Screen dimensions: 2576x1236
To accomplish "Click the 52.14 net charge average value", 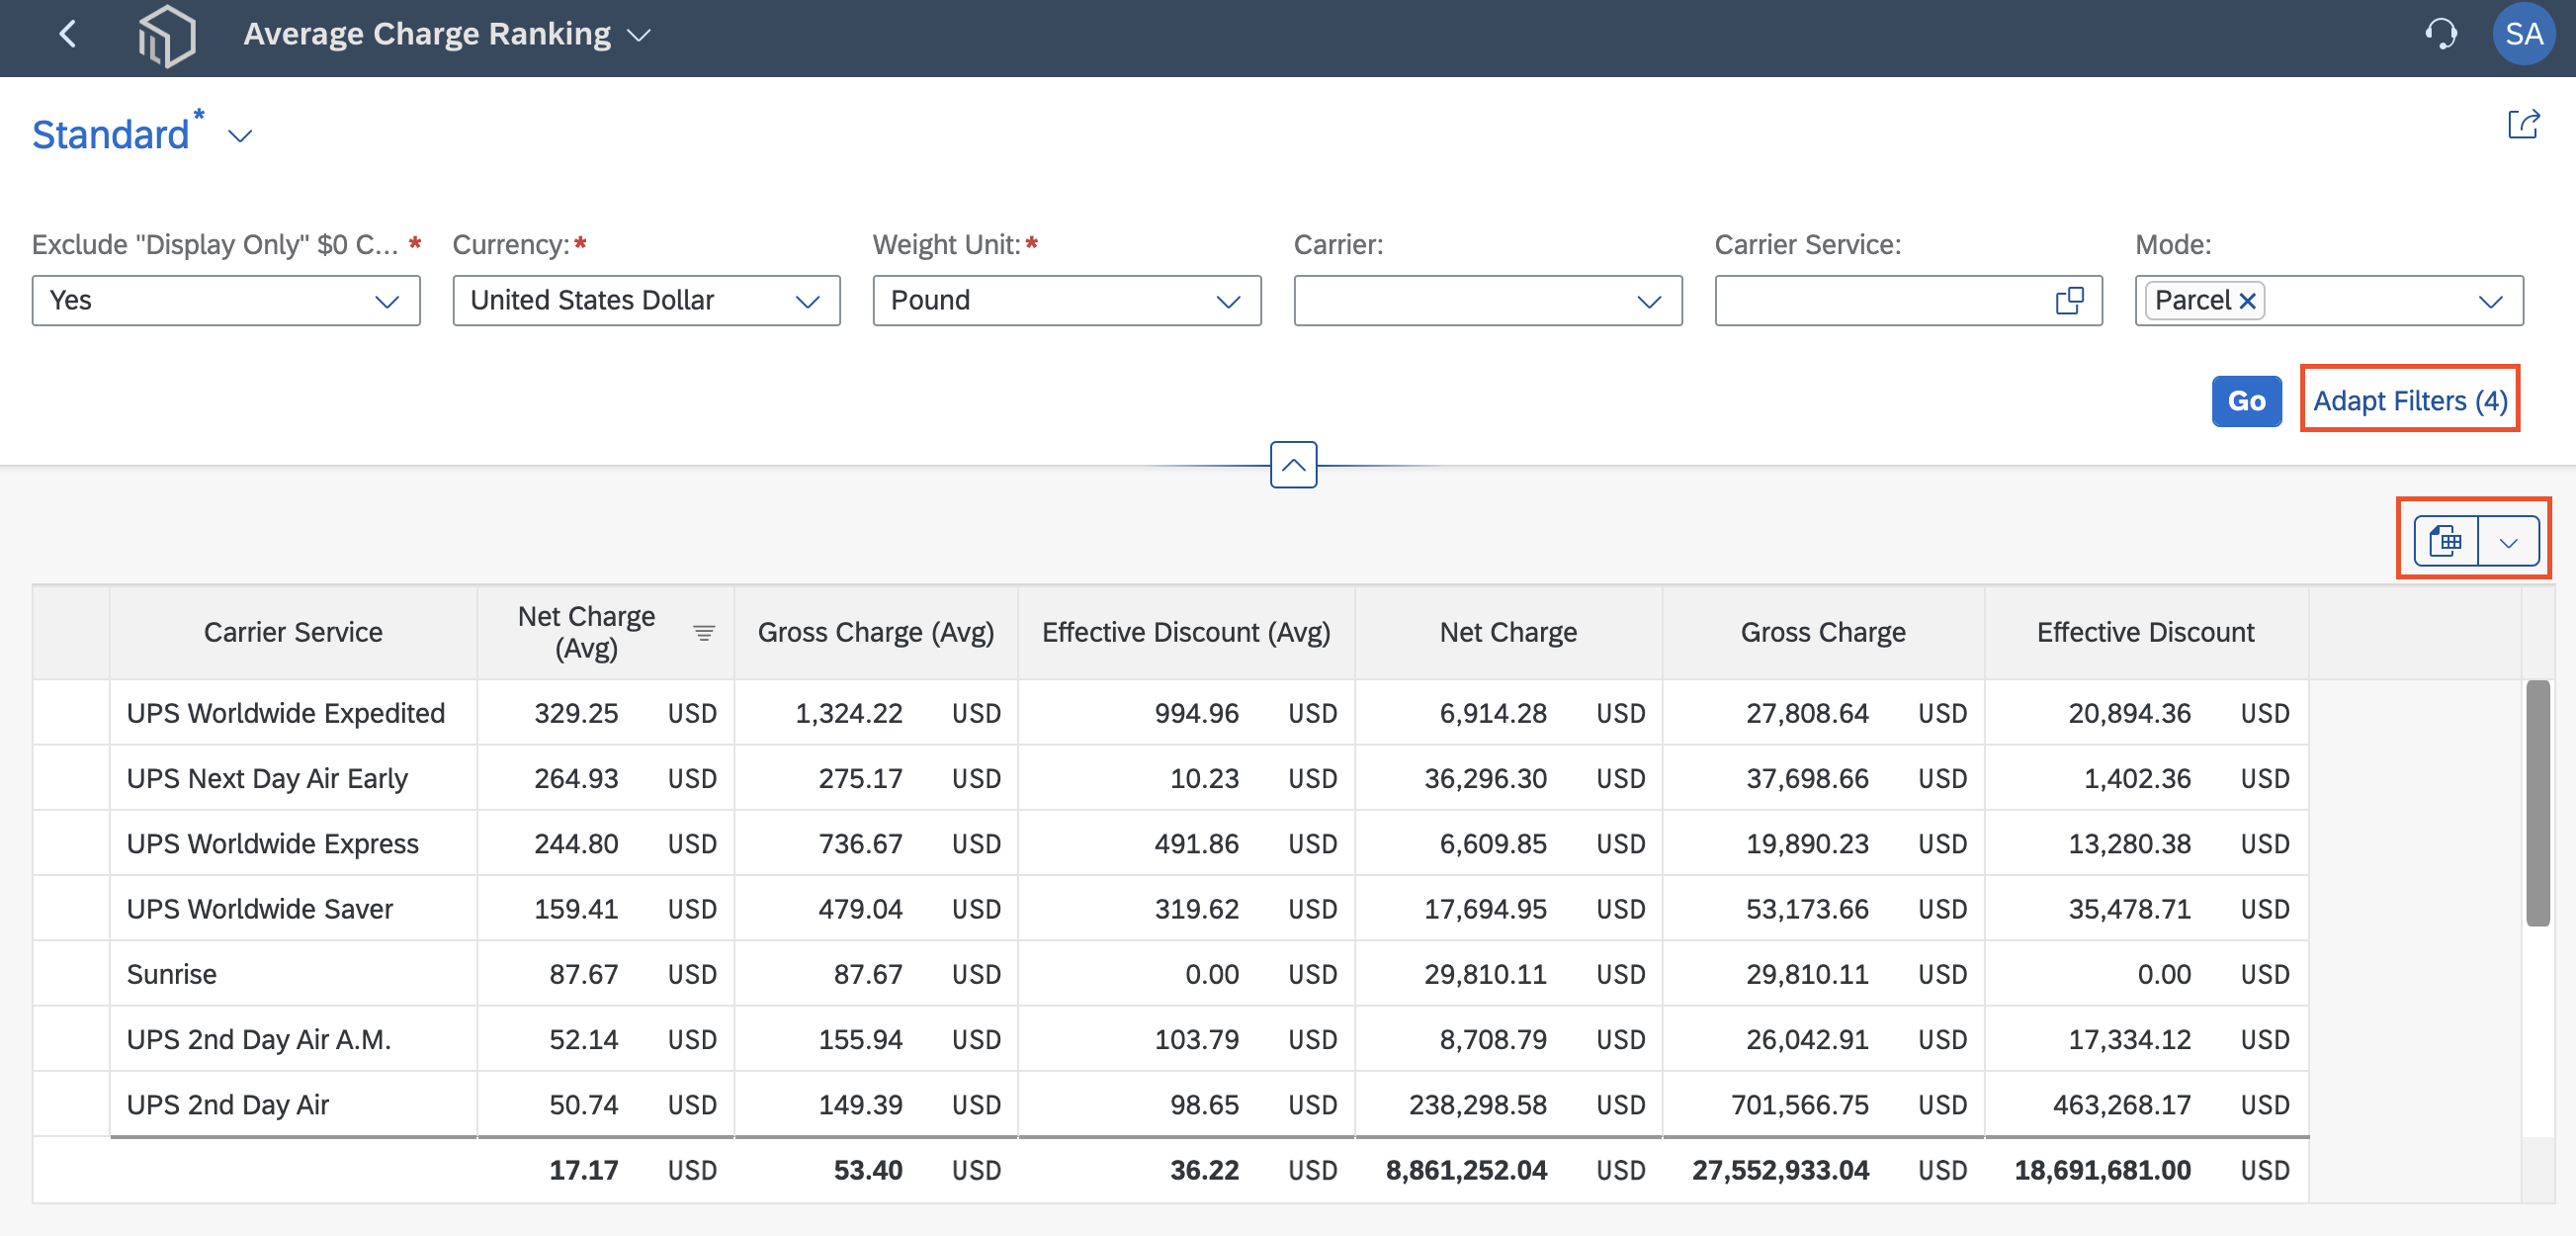I will pos(583,1040).
